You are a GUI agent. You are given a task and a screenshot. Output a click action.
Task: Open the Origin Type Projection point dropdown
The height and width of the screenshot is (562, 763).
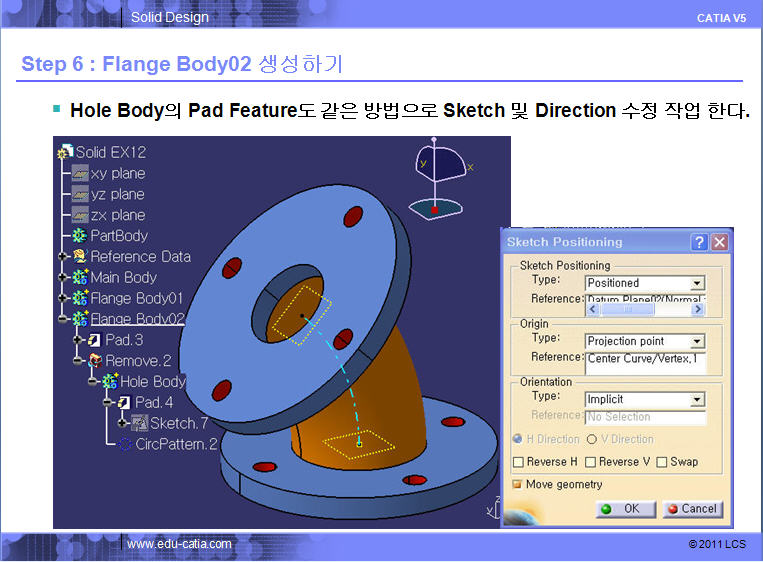point(697,341)
